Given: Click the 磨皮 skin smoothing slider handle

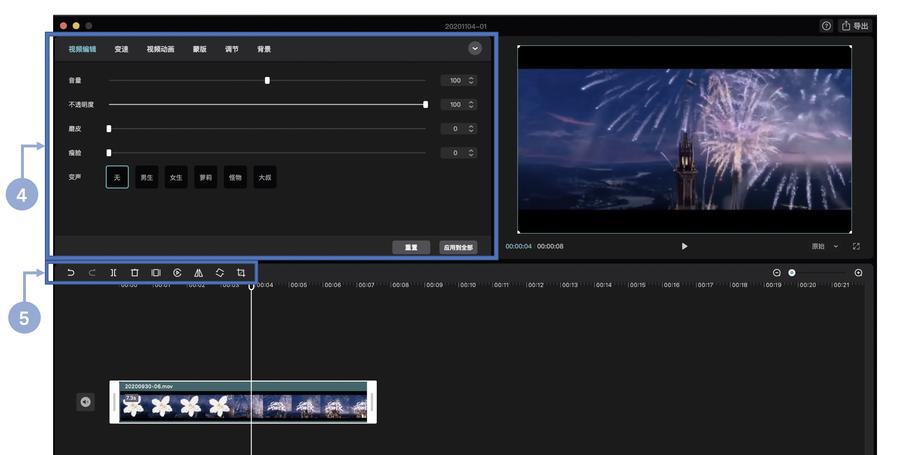Looking at the screenshot, I should [x=109, y=129].
